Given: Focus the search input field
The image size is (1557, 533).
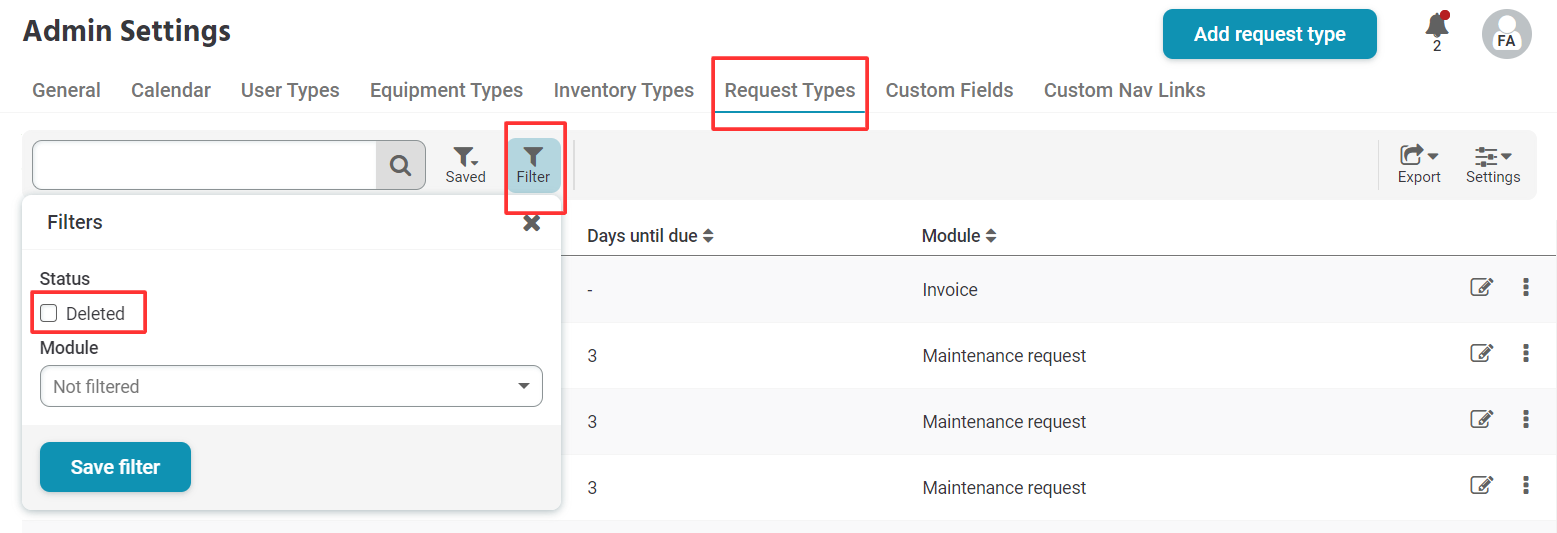Looking at the screenshot, I should point(204,165).
